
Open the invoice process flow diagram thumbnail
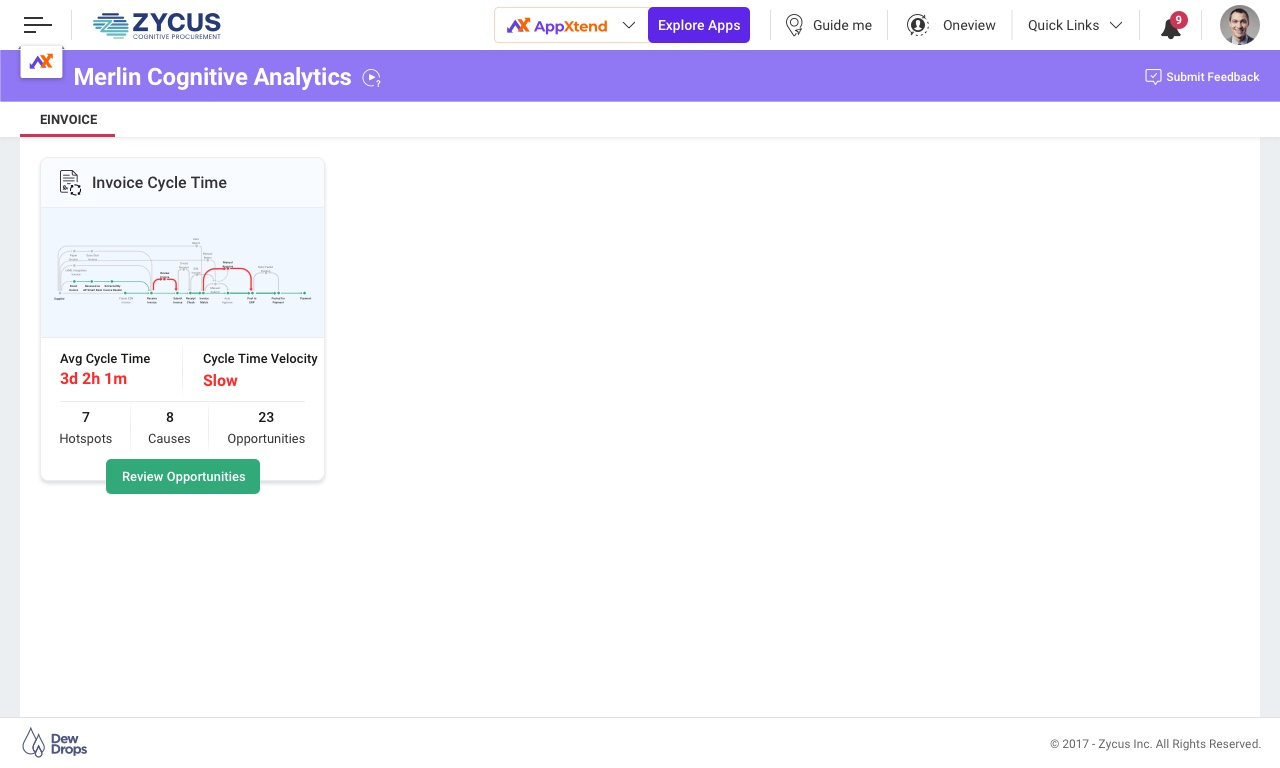[183, 272]
